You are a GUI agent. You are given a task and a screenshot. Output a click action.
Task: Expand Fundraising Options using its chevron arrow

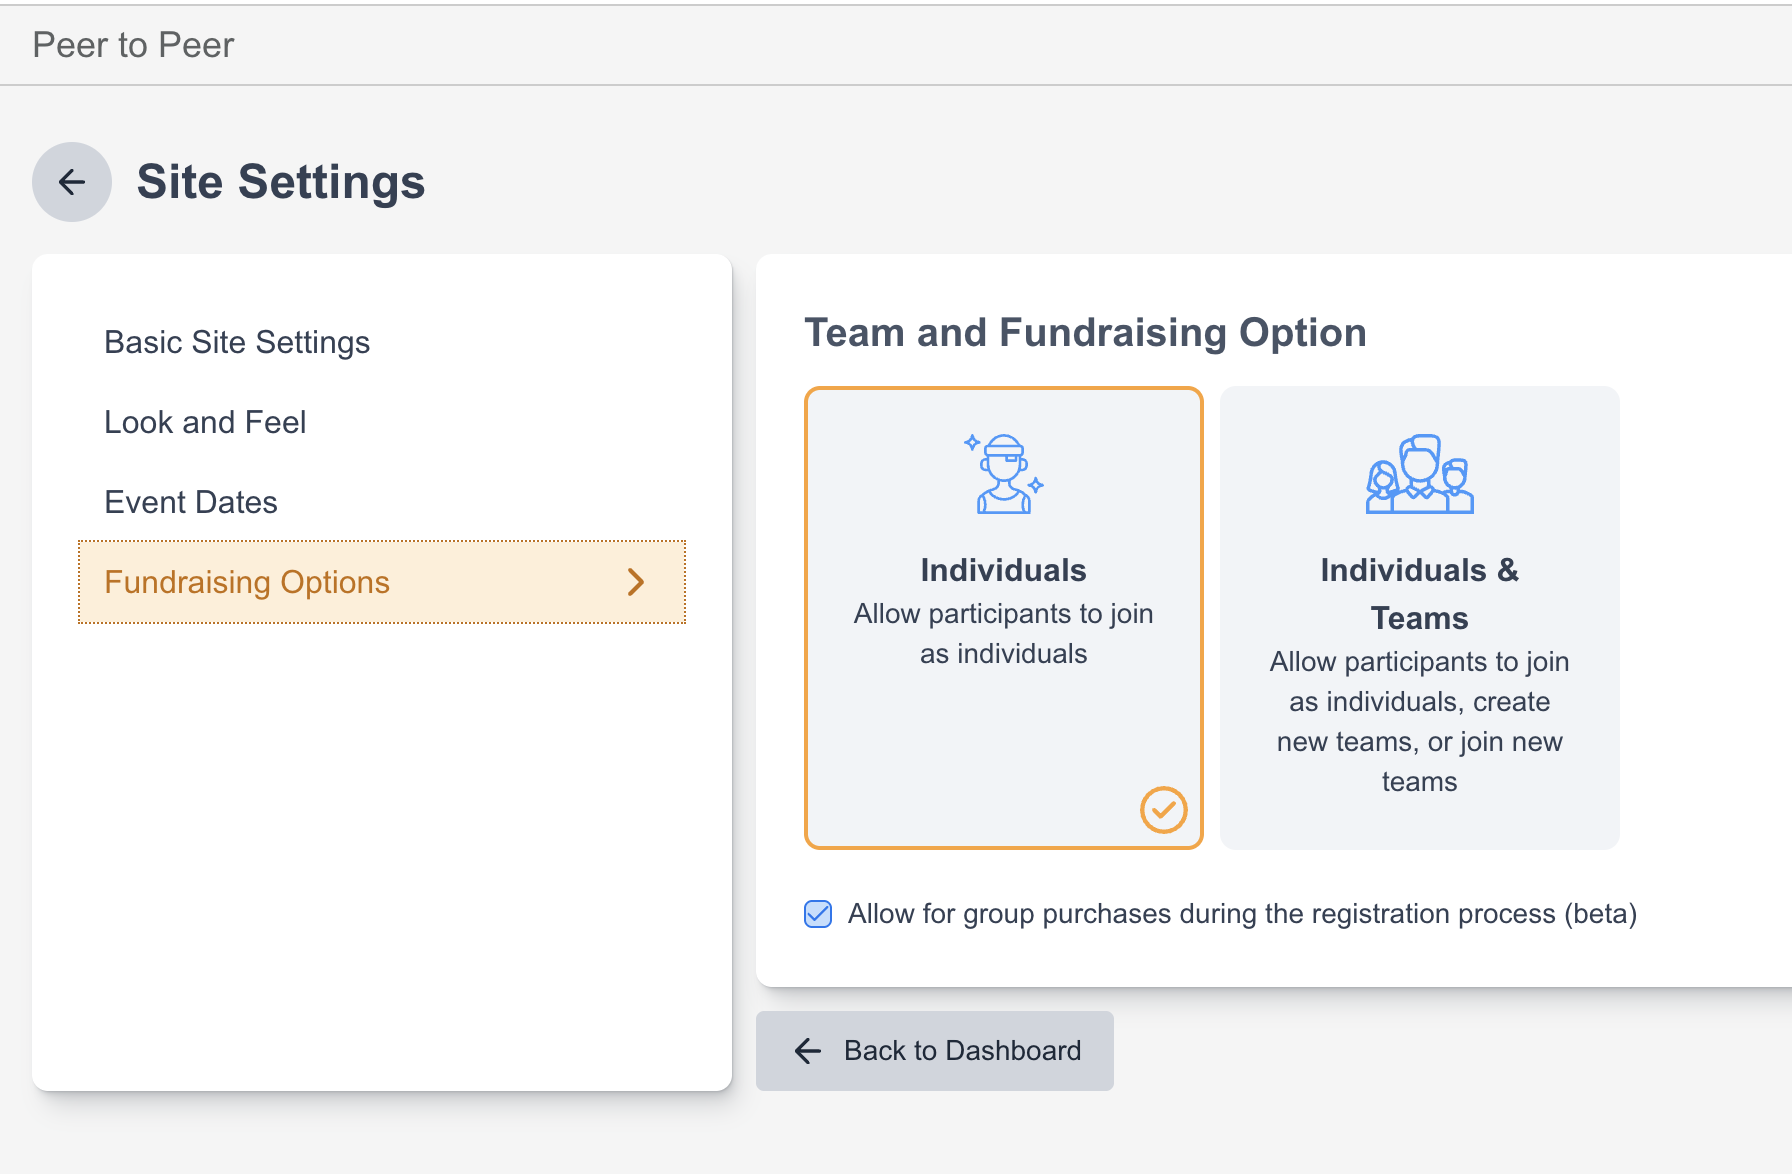(636, 582)
